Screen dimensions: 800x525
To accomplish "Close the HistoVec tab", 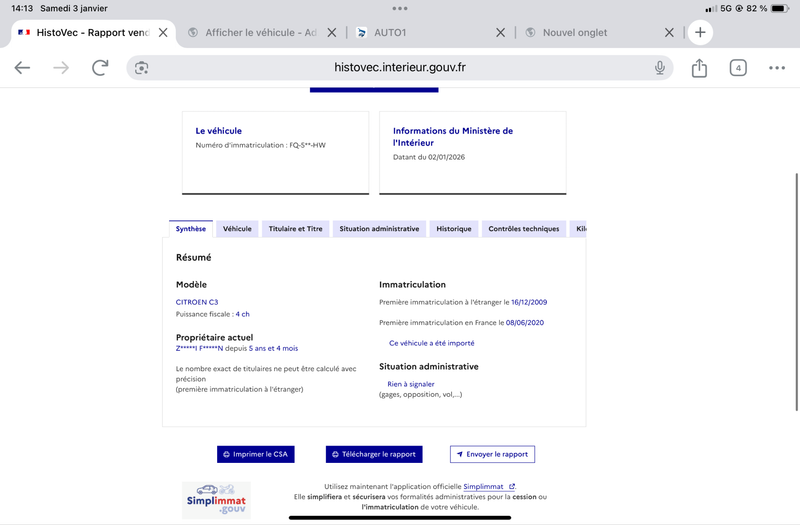I will (x=163, y=32).
